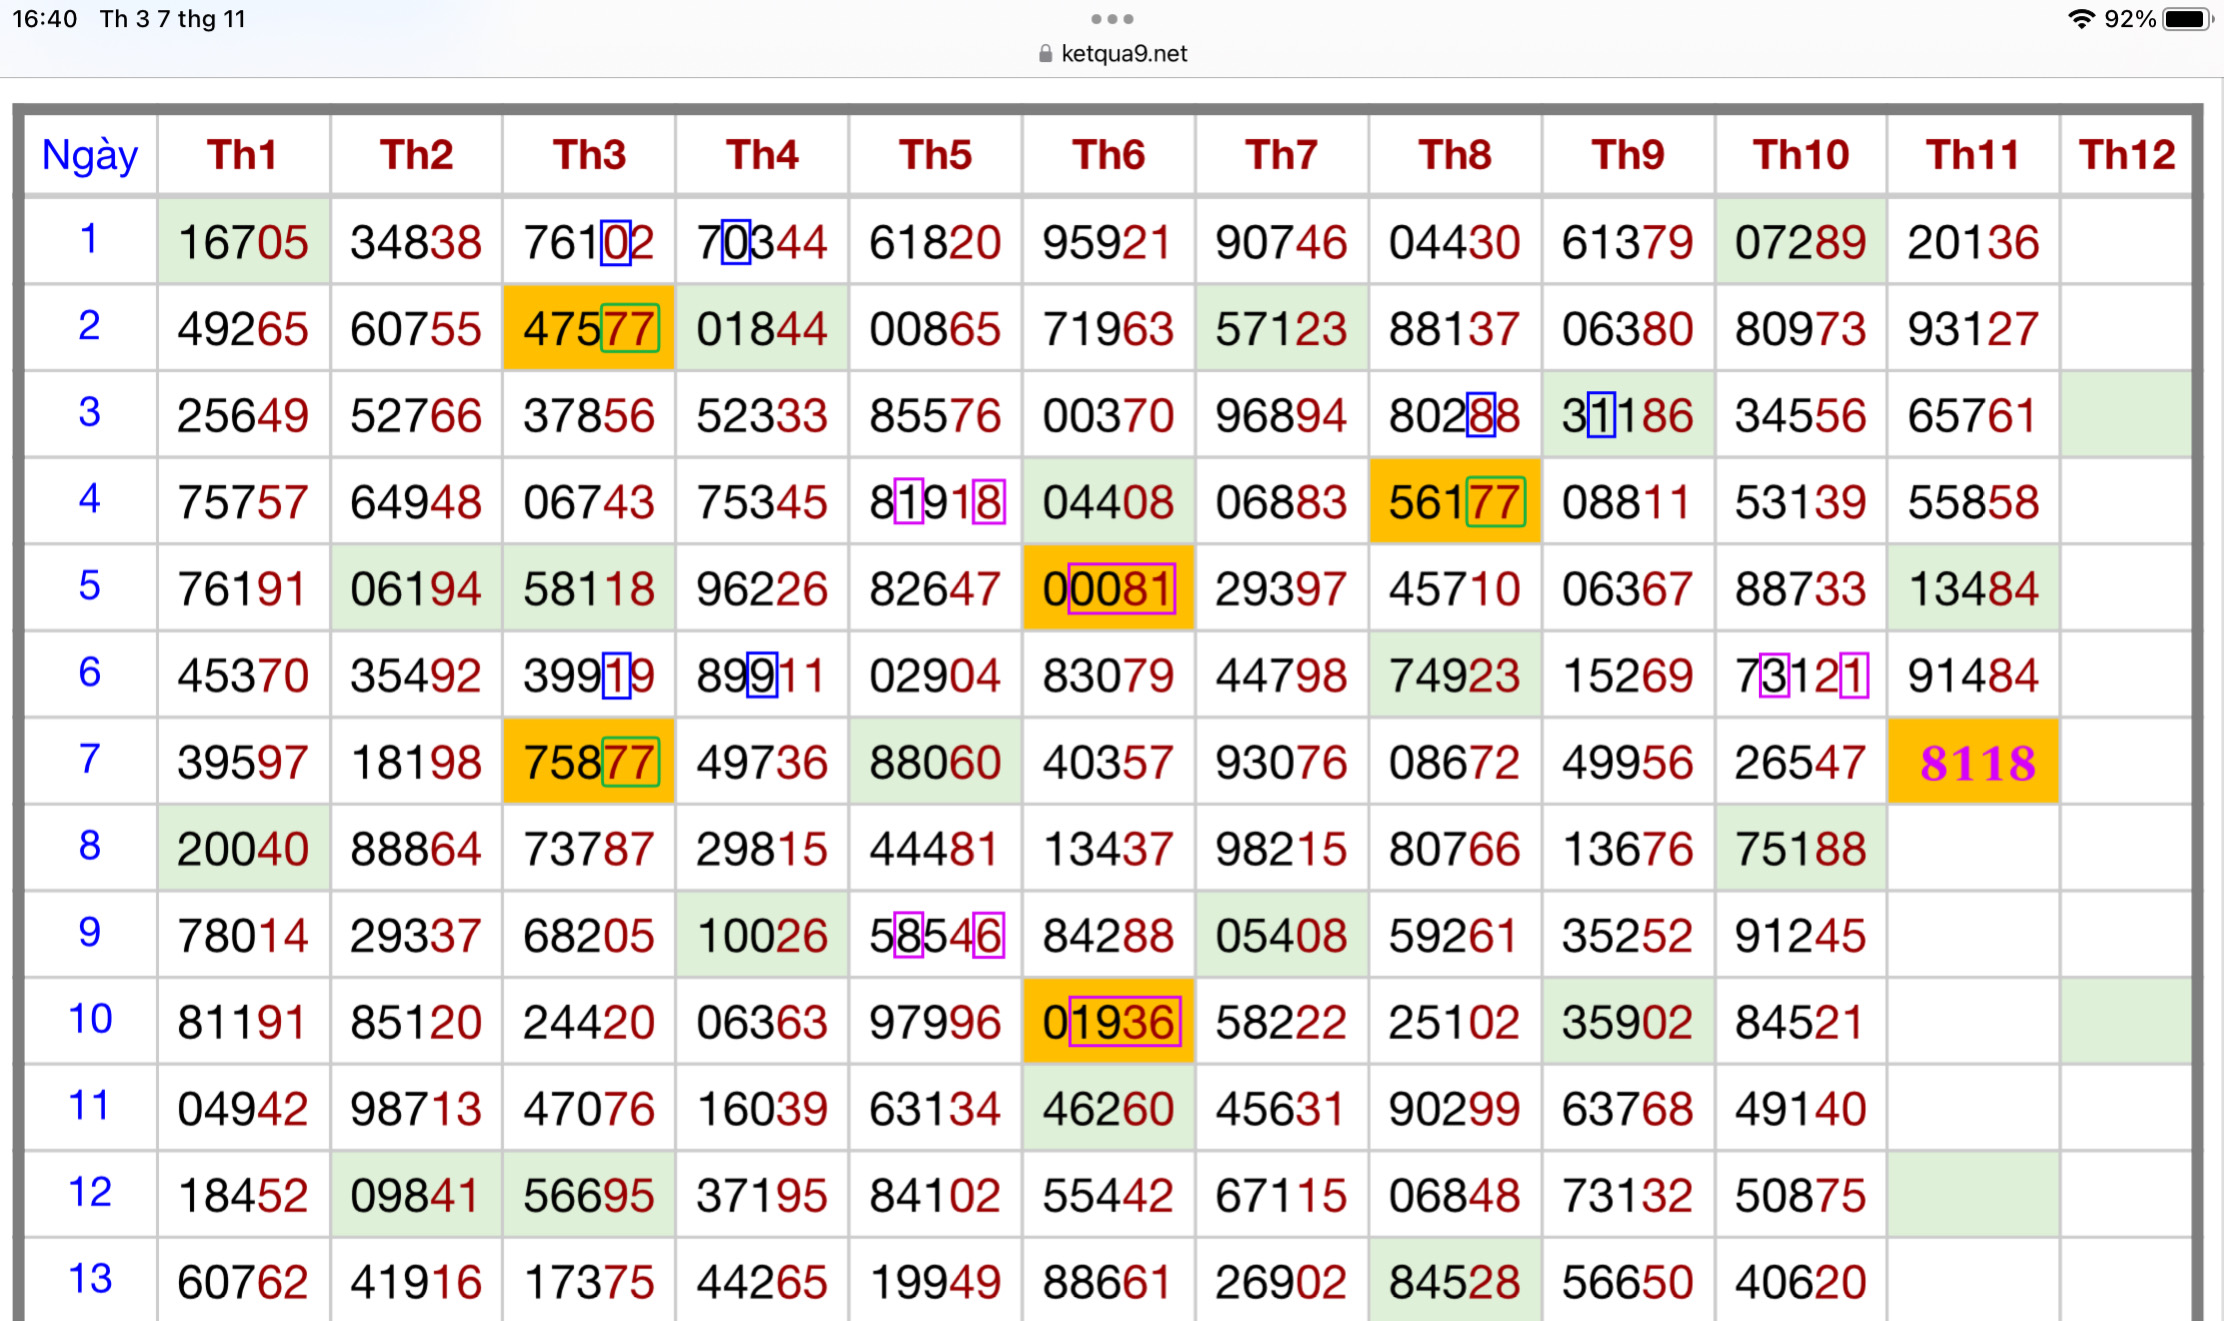Select the Th1 column header

point(242,155)
